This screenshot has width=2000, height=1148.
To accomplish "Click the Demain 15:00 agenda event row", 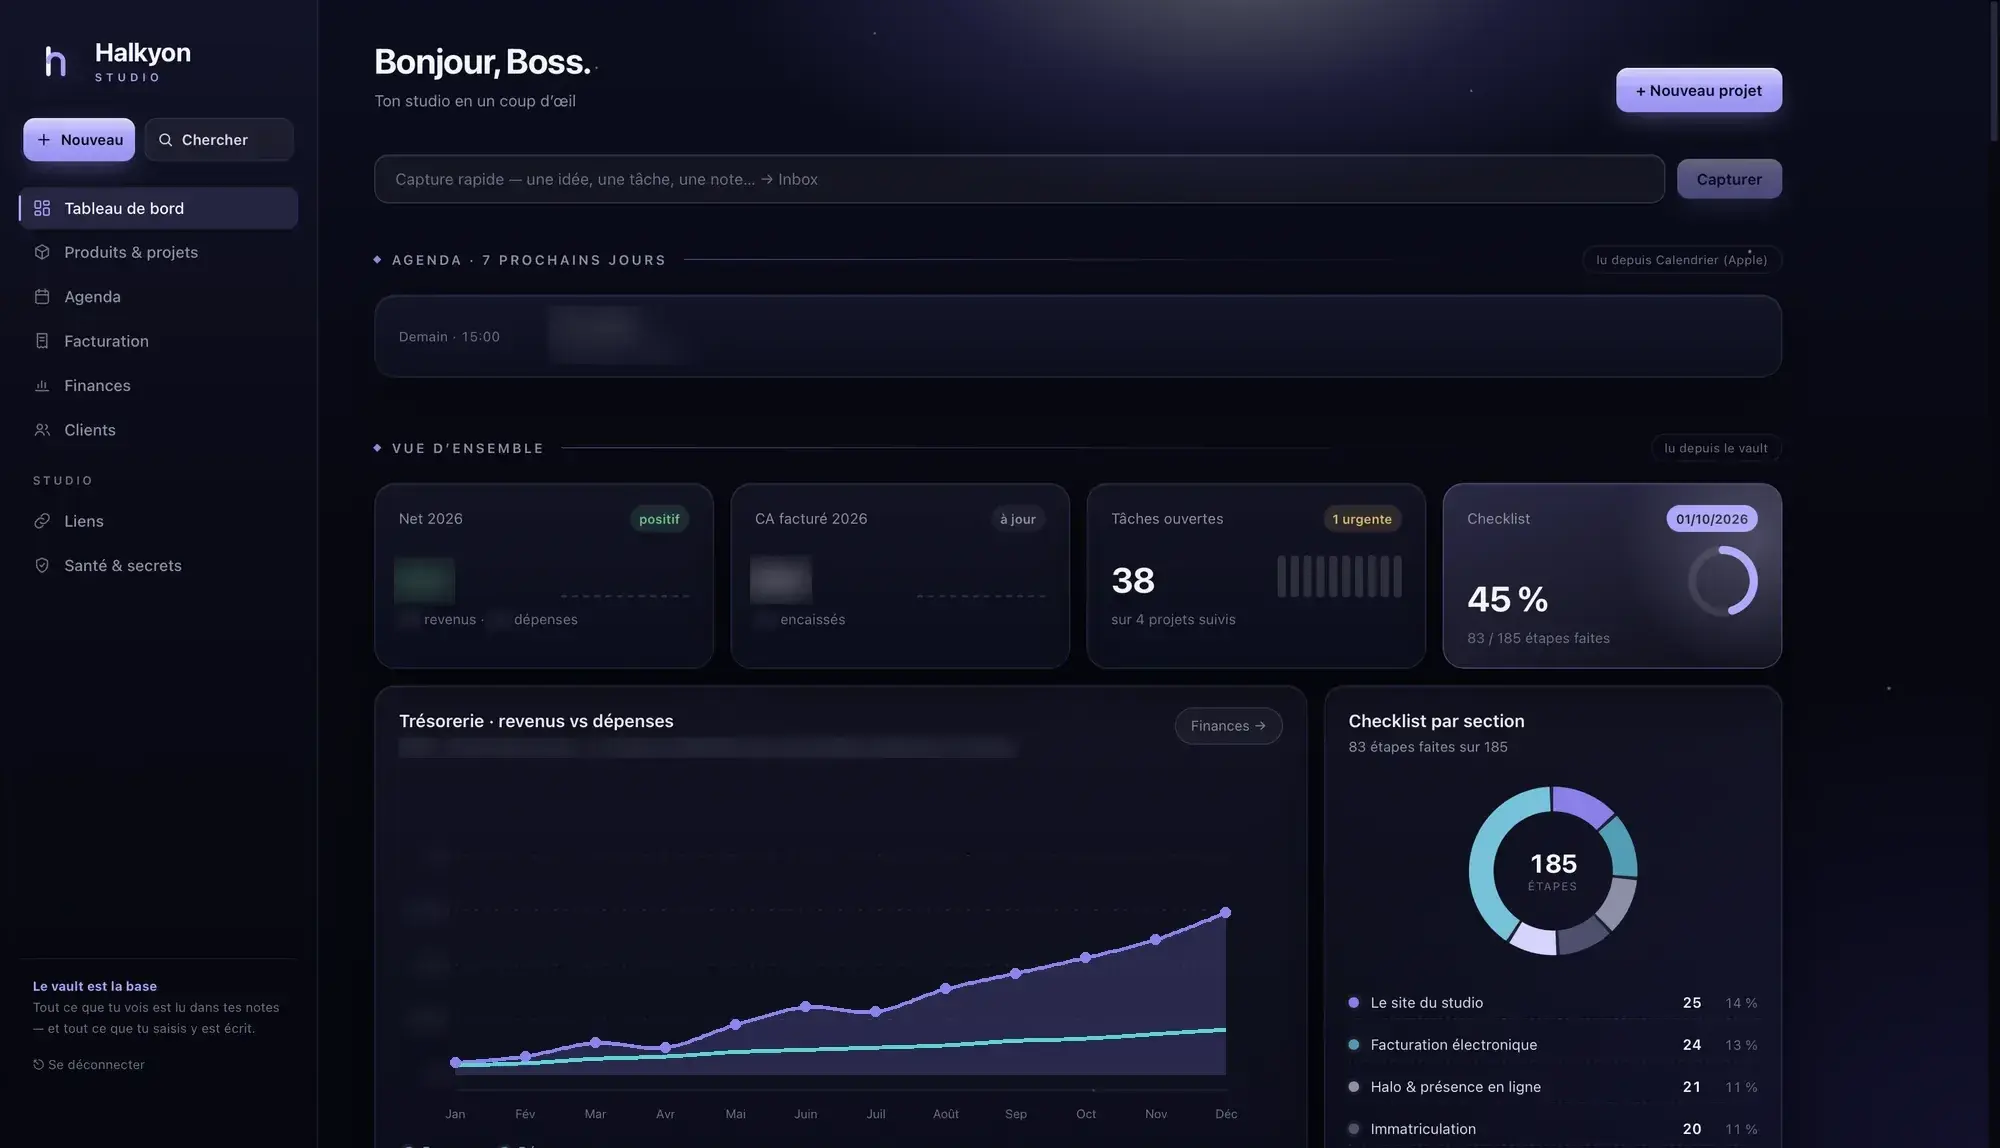I will click(x=1078, y=336).
